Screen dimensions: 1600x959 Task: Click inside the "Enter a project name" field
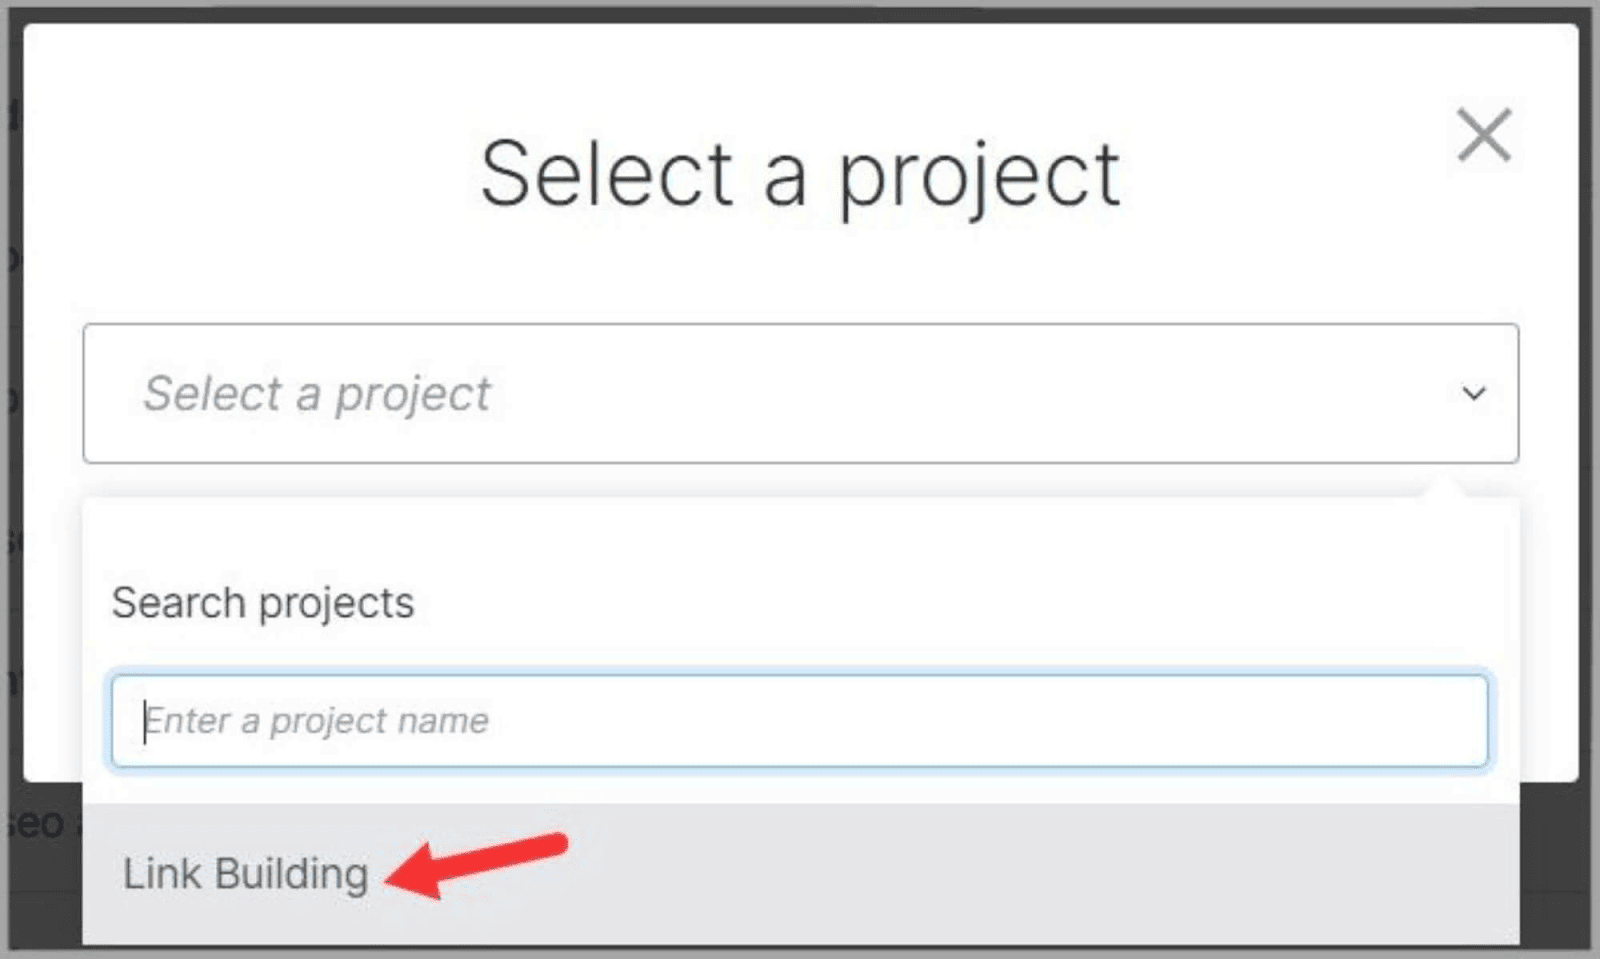coord(800,719)
